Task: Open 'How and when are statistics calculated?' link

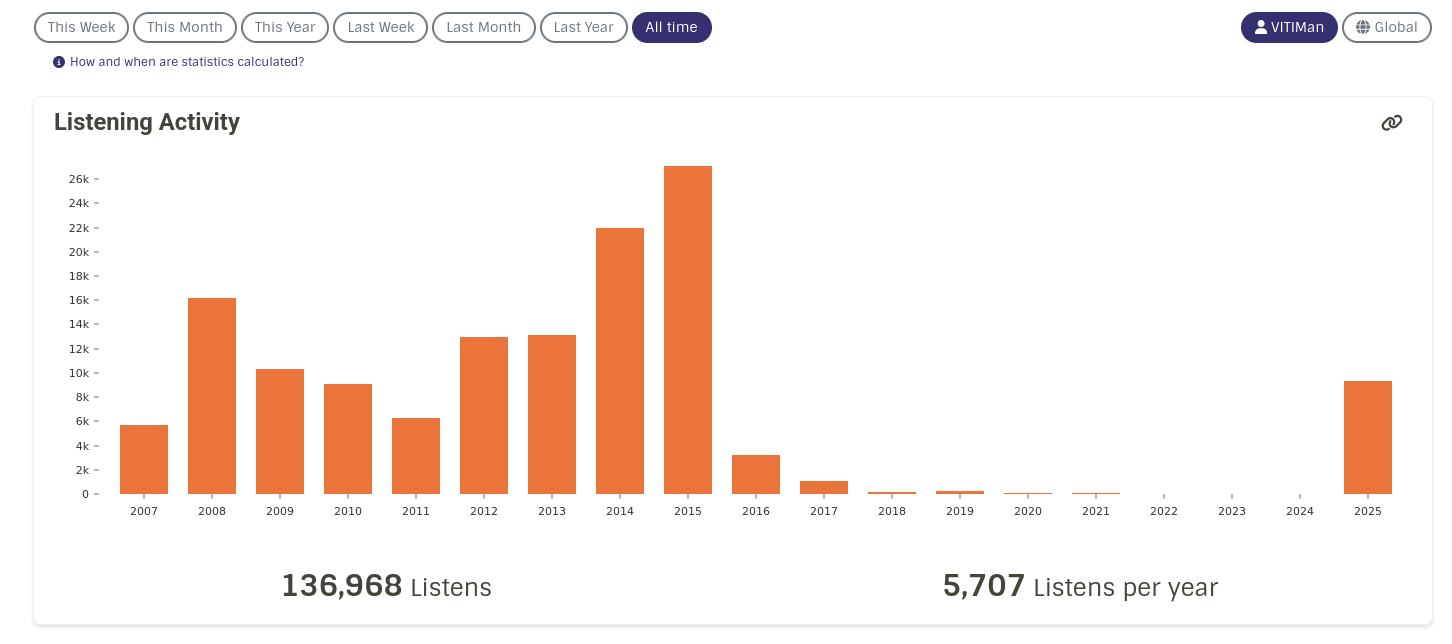Action: click(x=187, y=62)
